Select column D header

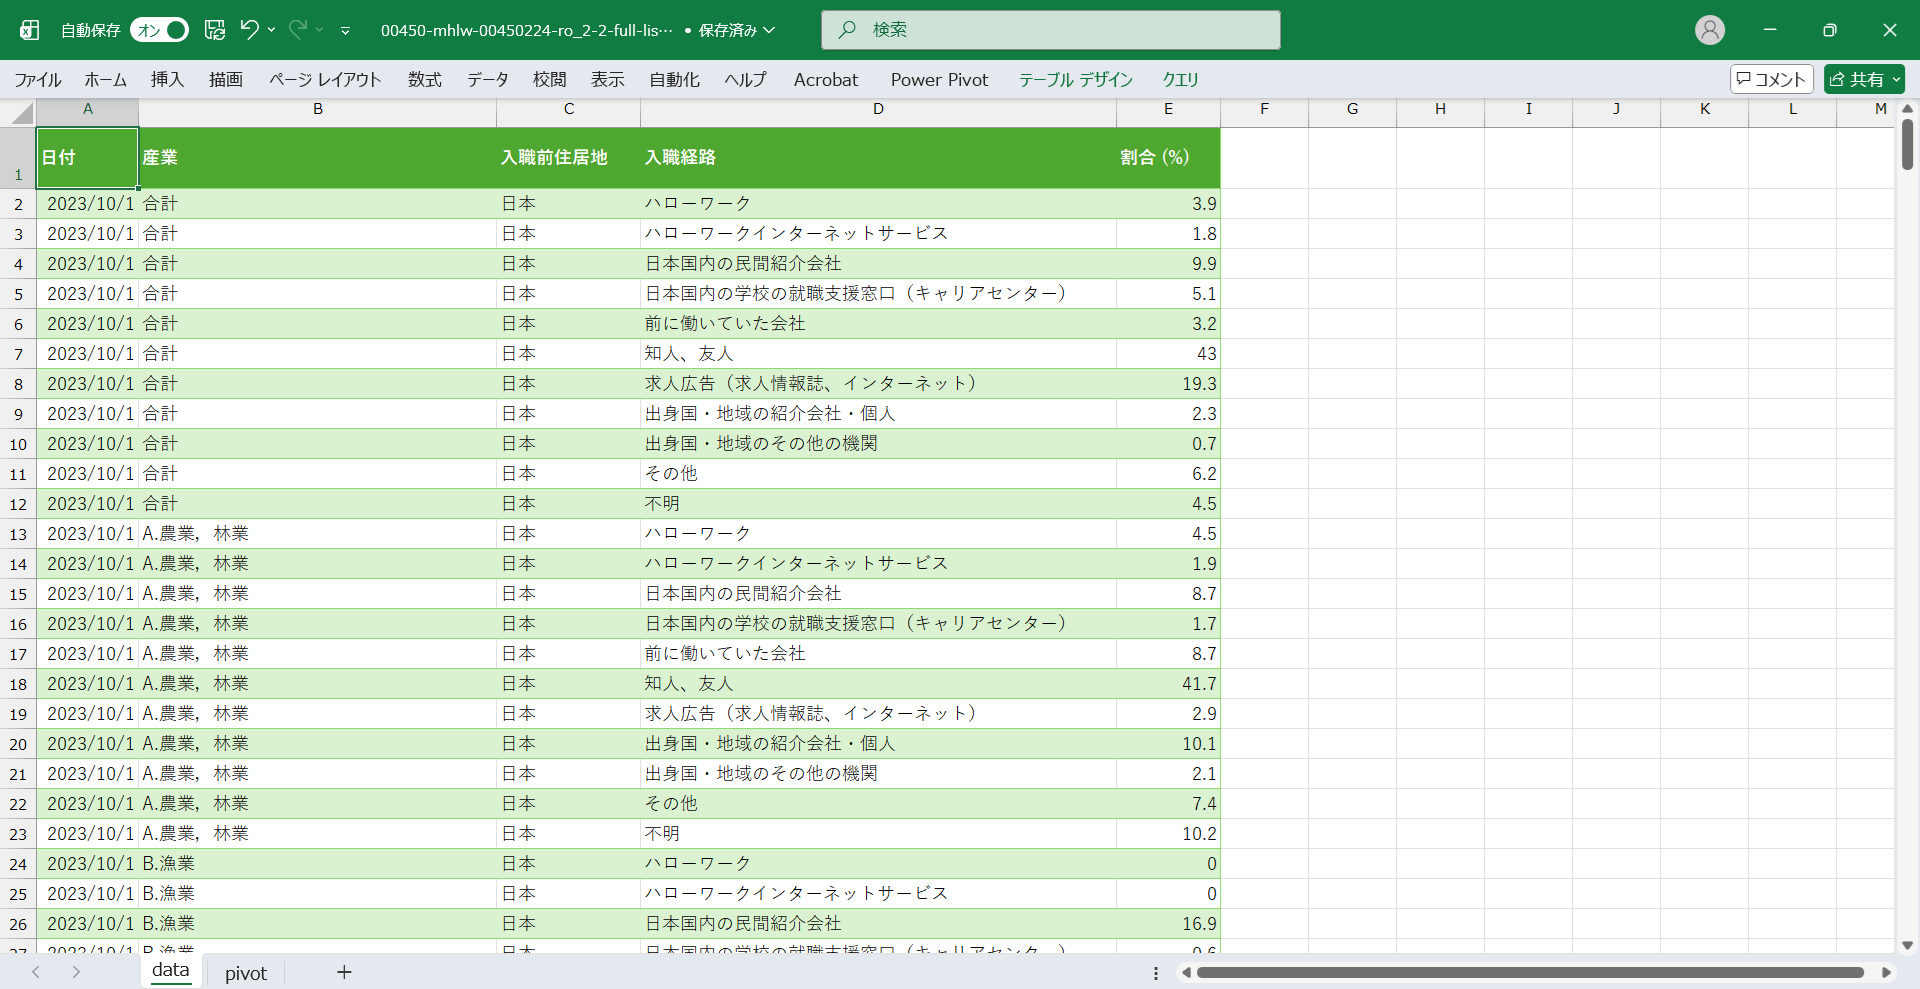878,109
